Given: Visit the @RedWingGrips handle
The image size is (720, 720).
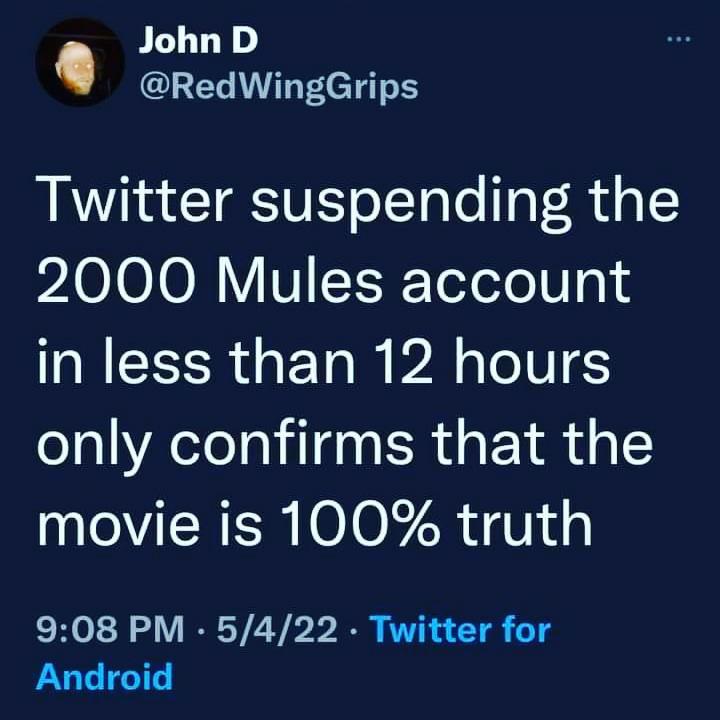Looking at the screenshot, I should click(x=279, y=87).
